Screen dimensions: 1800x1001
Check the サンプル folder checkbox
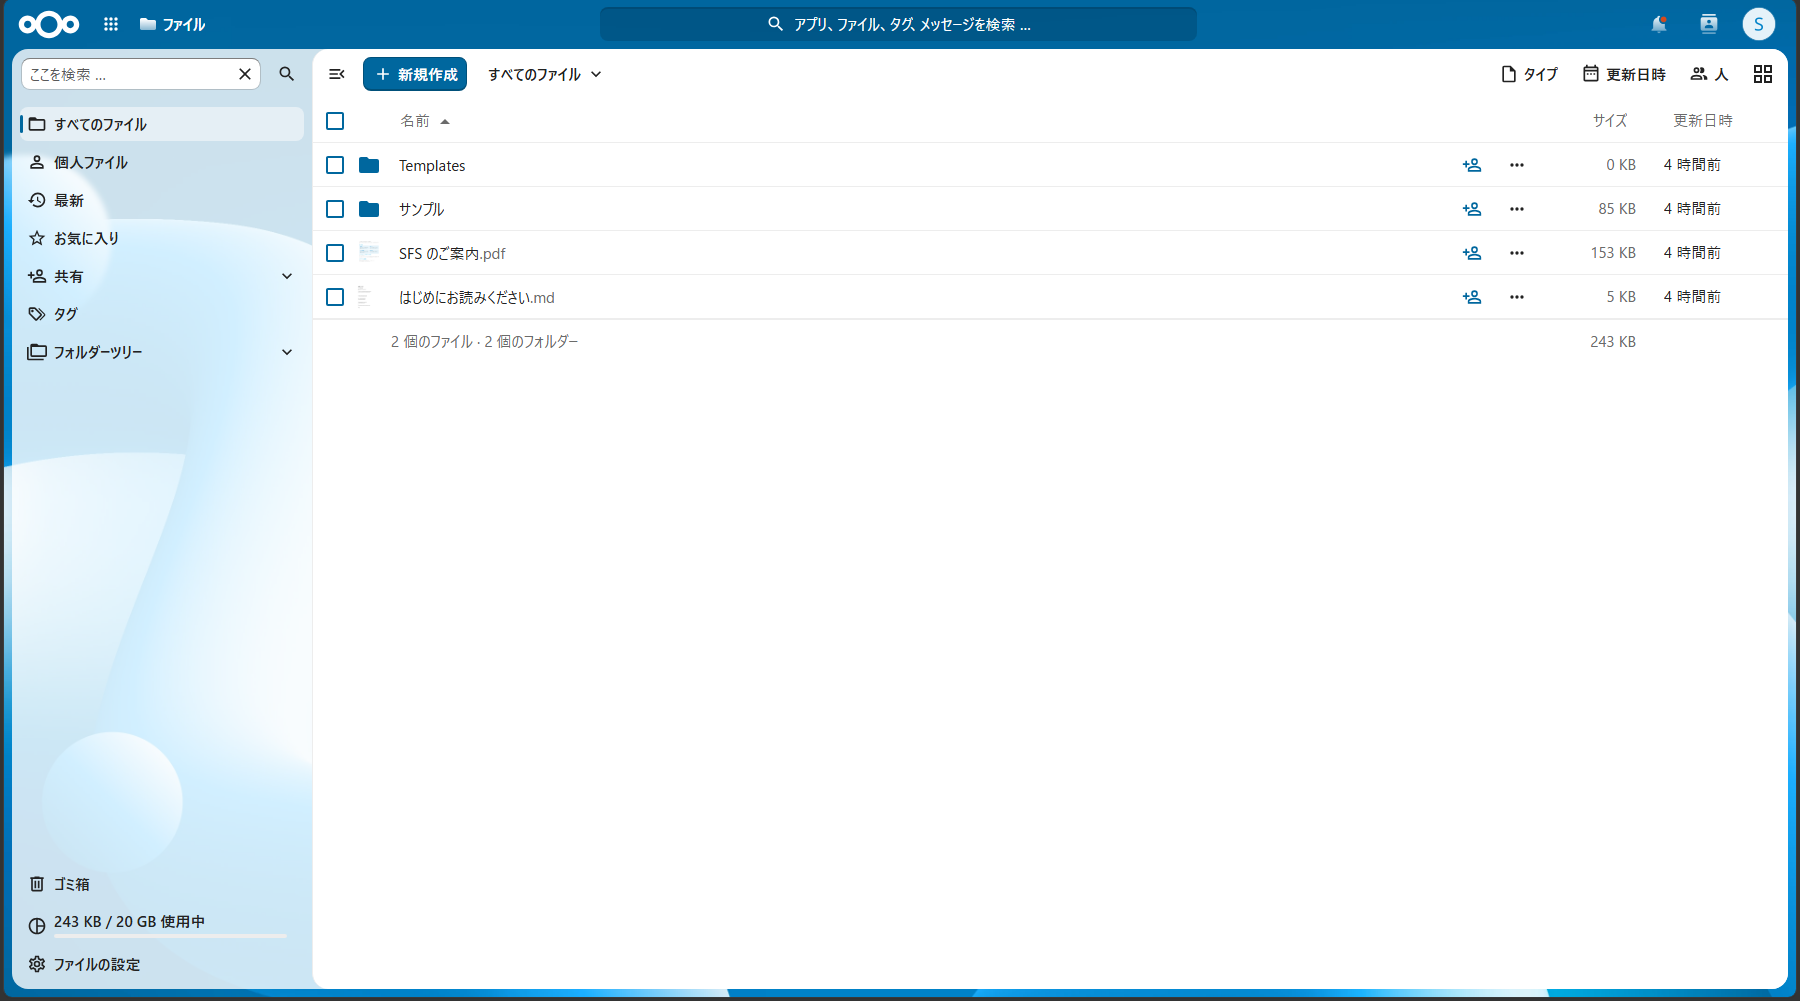click(335, 209)
